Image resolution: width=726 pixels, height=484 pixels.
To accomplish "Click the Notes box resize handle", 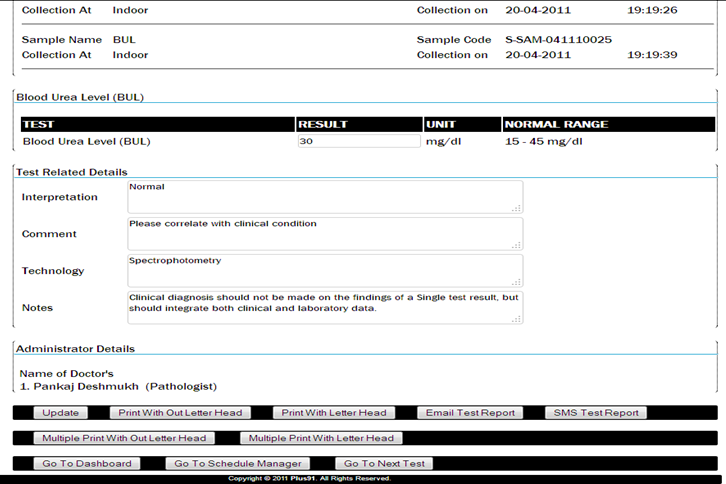I will [517, 319].
